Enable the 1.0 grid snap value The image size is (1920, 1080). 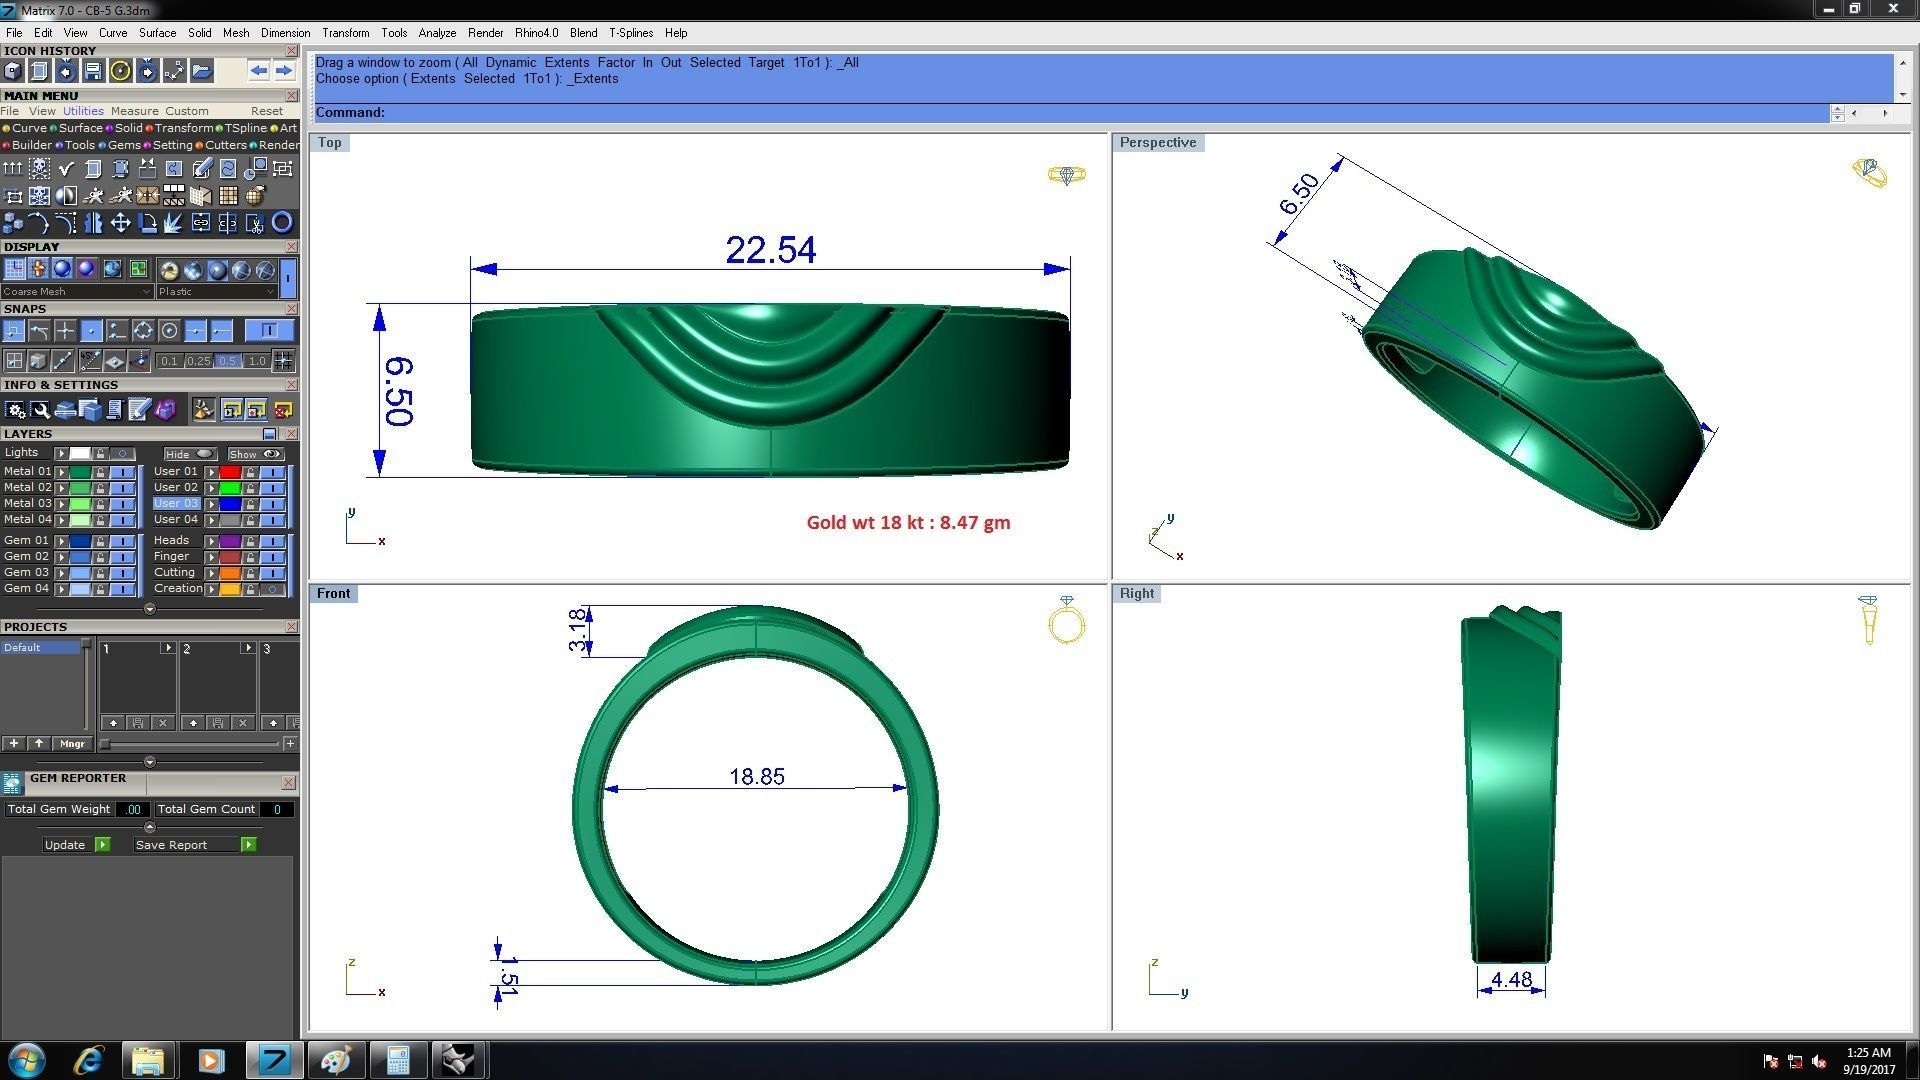point(257,361)
